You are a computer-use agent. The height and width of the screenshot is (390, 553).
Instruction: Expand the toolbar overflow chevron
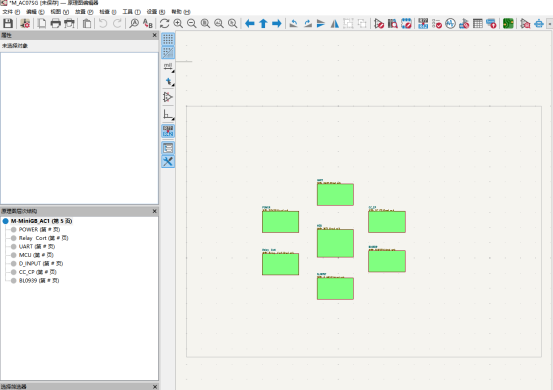(550, 24)
